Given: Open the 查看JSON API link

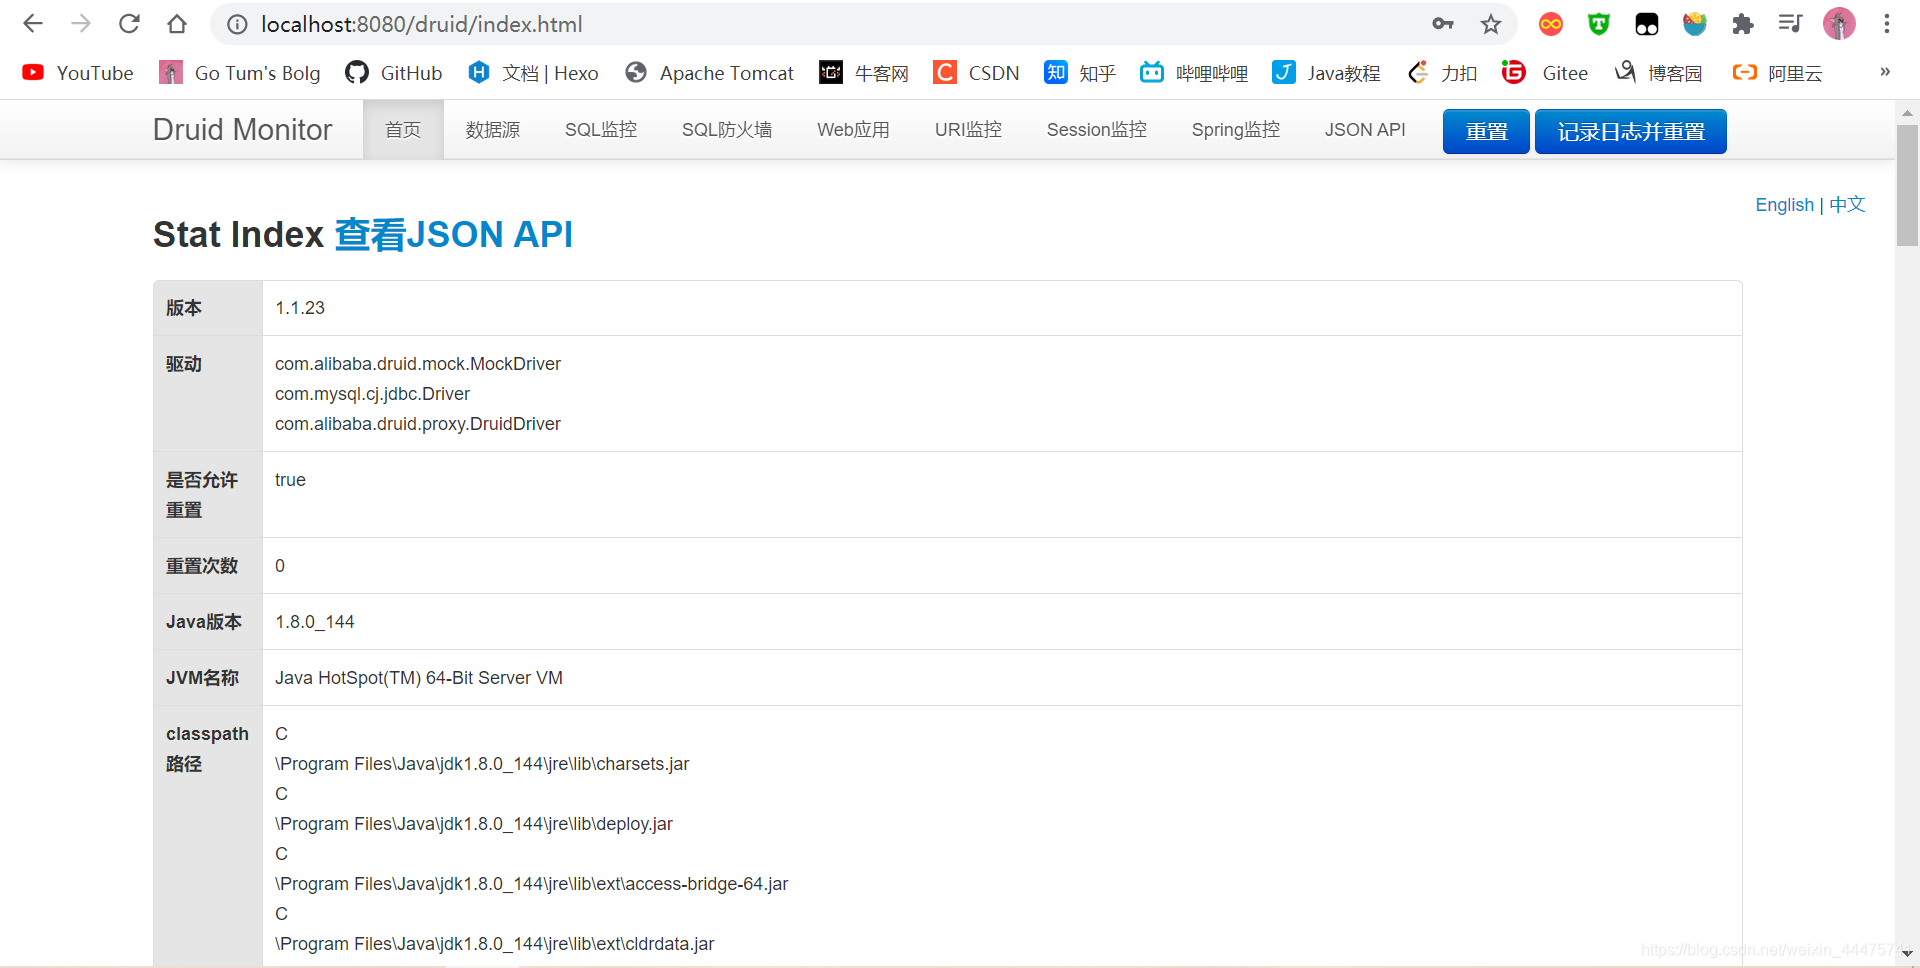Looking at the screenshot, I should click(x=453, y=234).
